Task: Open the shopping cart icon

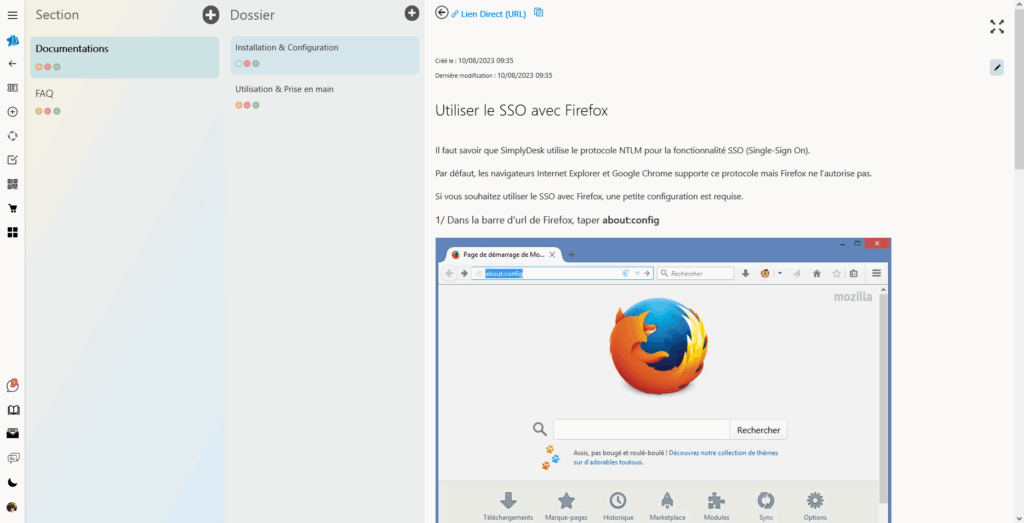Action: pos(12,208)
